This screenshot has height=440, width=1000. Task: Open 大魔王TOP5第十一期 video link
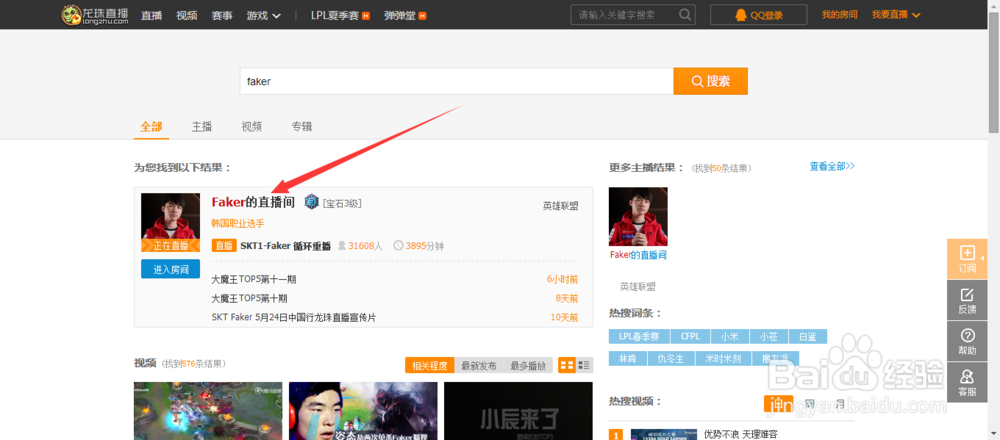[x=254, y=279]
